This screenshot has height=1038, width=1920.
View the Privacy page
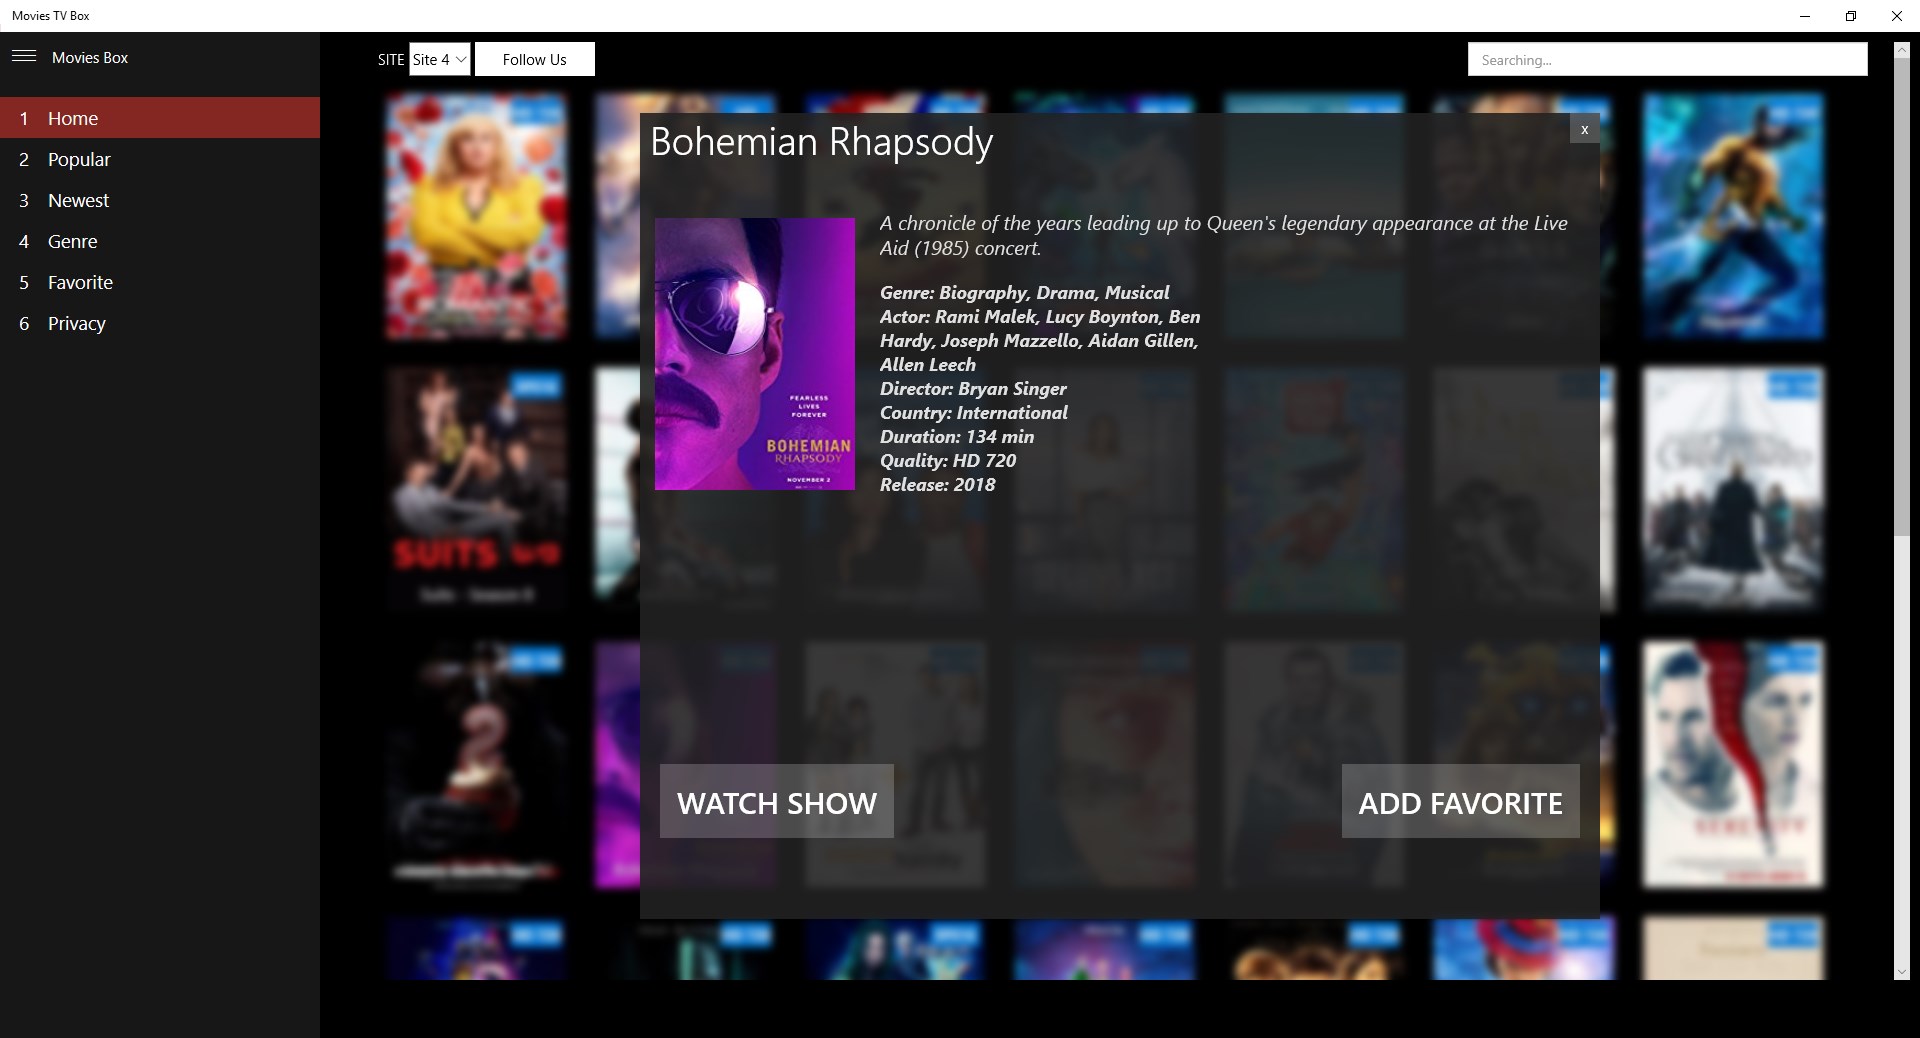(160, 323)
